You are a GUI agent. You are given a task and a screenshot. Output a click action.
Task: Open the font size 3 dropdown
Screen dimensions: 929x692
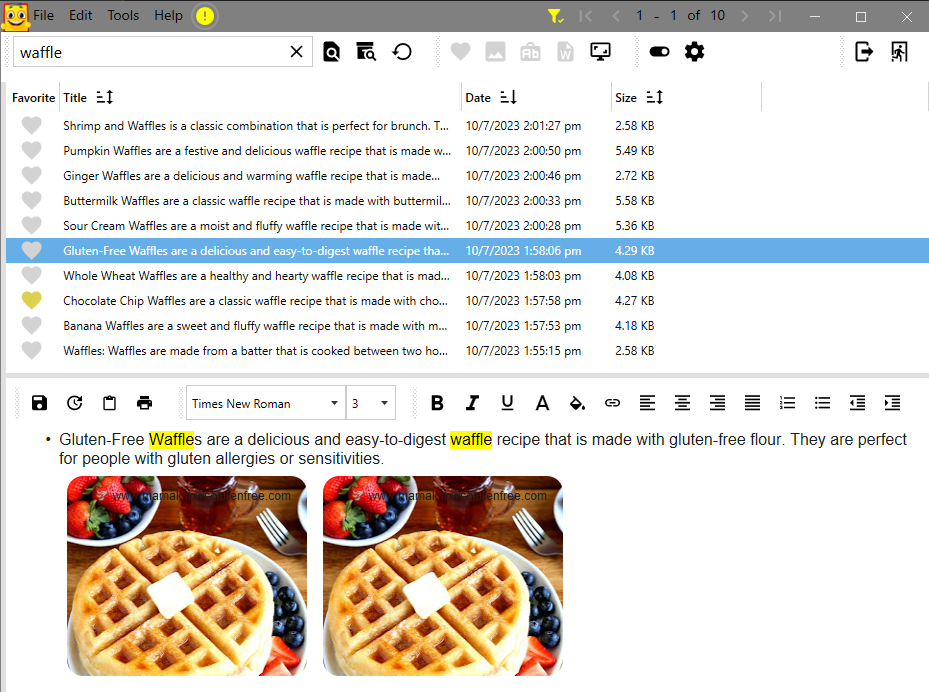[370, 403]
